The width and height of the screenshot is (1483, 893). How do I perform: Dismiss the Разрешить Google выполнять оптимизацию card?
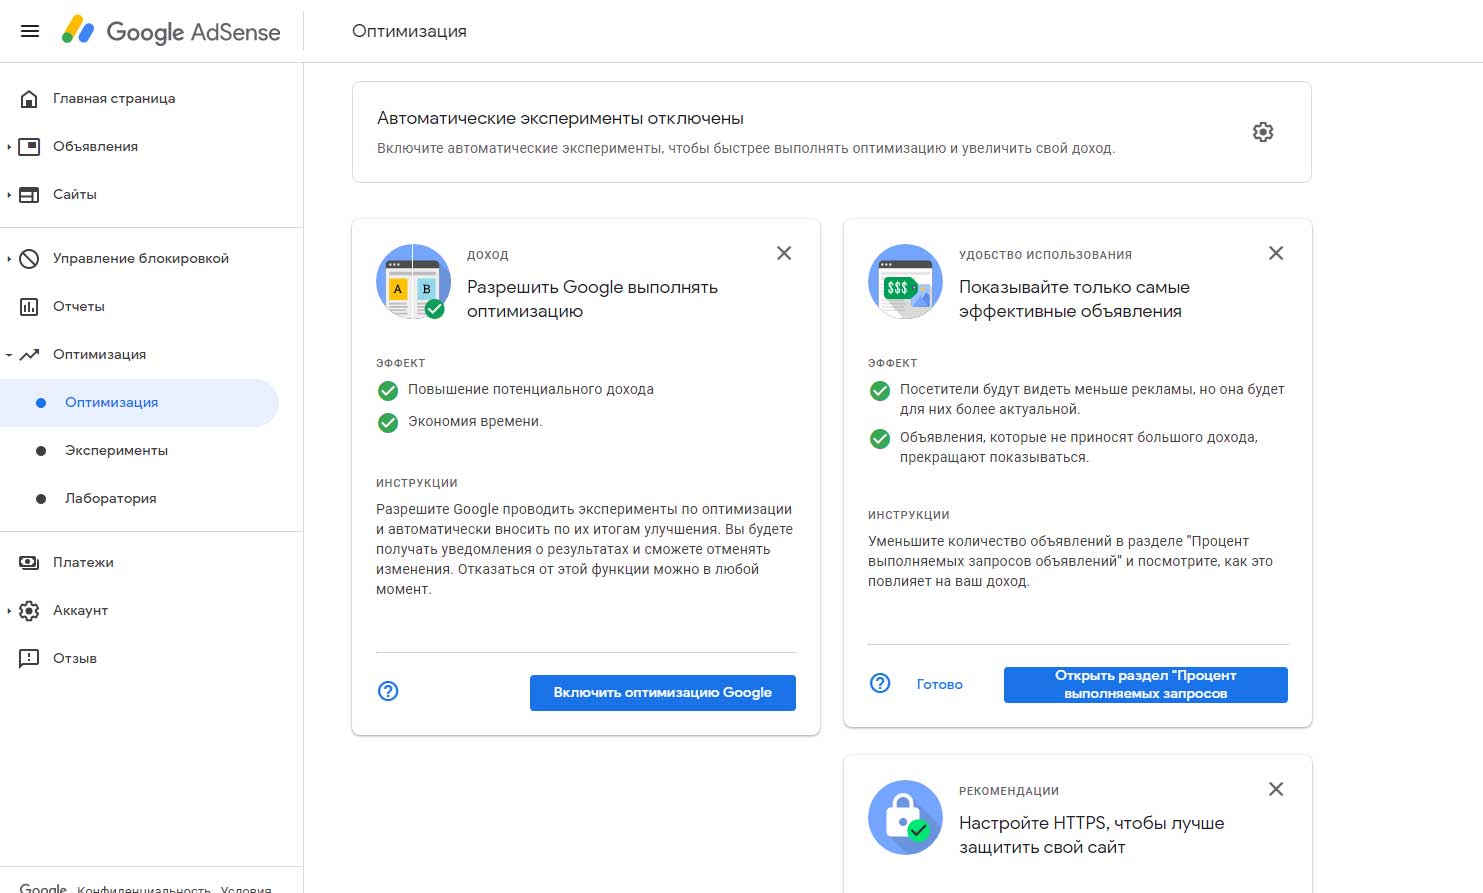(784, 253)
